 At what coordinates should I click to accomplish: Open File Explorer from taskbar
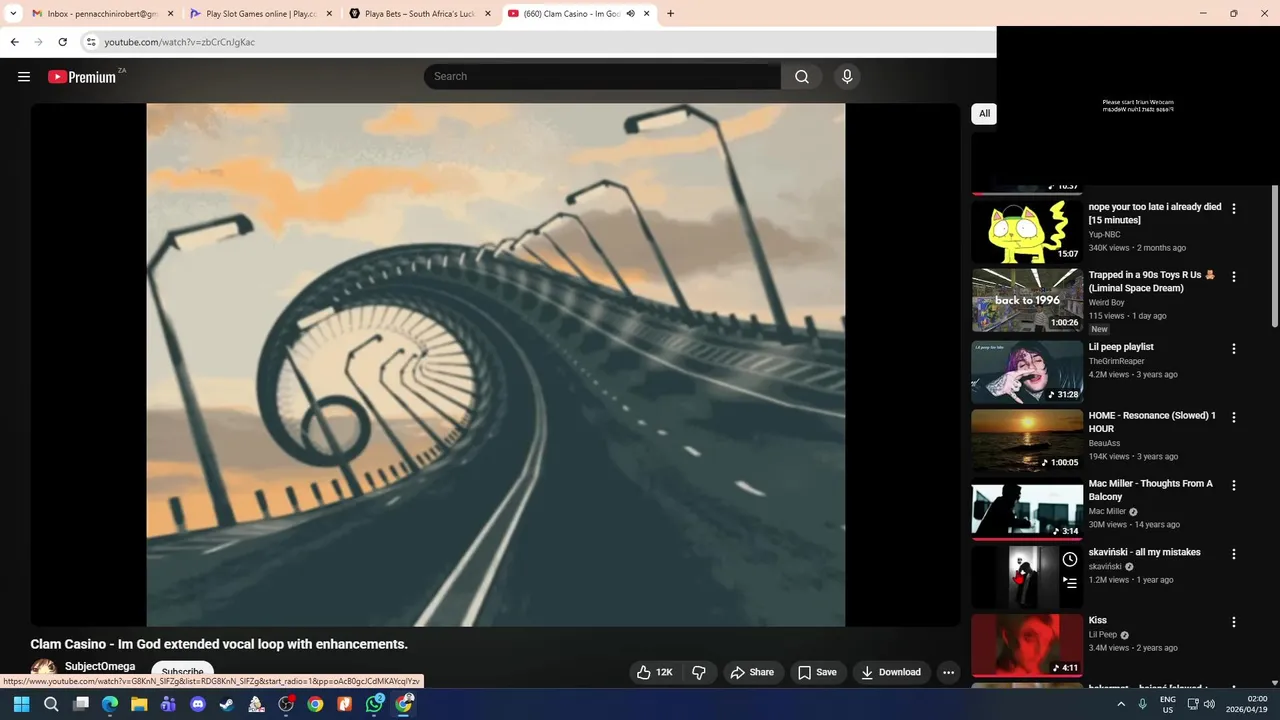point(139,705)
